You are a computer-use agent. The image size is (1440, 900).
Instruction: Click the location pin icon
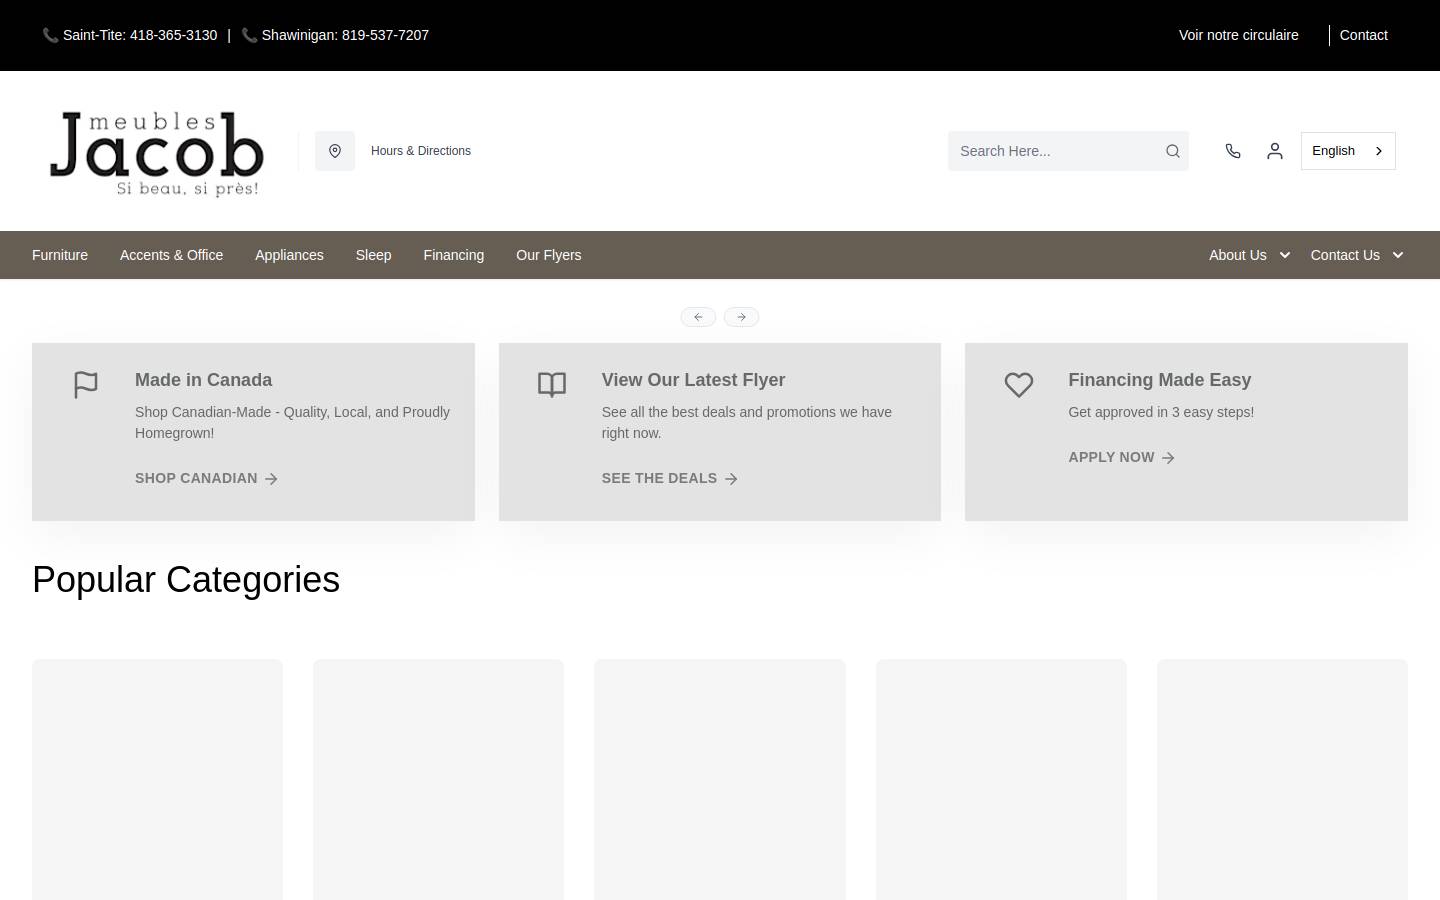coord(335,151)
